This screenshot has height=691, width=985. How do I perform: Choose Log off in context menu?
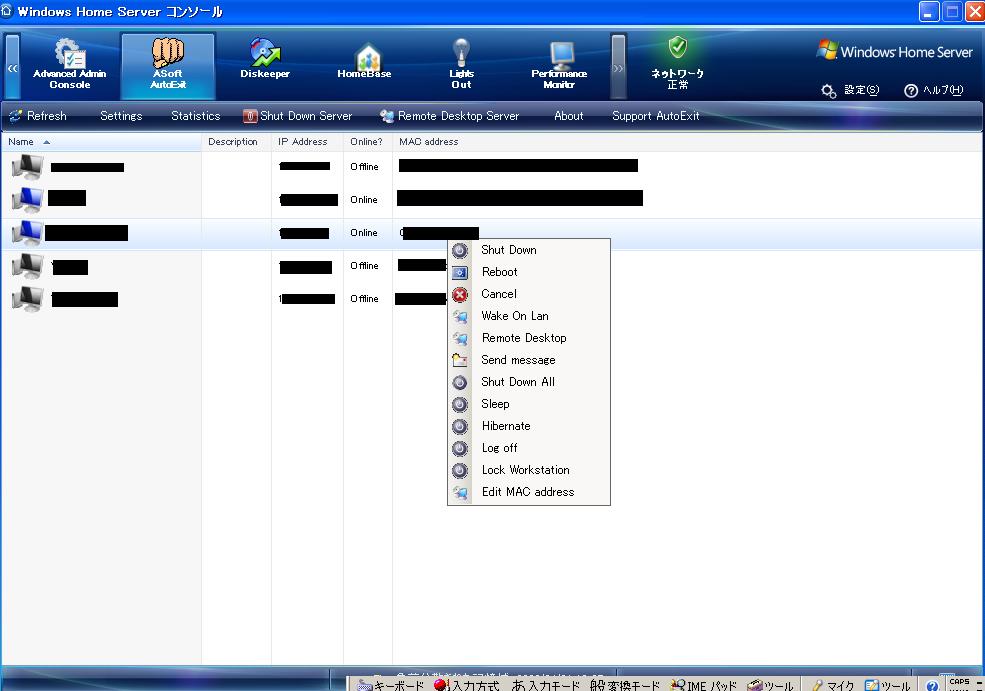tap(528, 448)
